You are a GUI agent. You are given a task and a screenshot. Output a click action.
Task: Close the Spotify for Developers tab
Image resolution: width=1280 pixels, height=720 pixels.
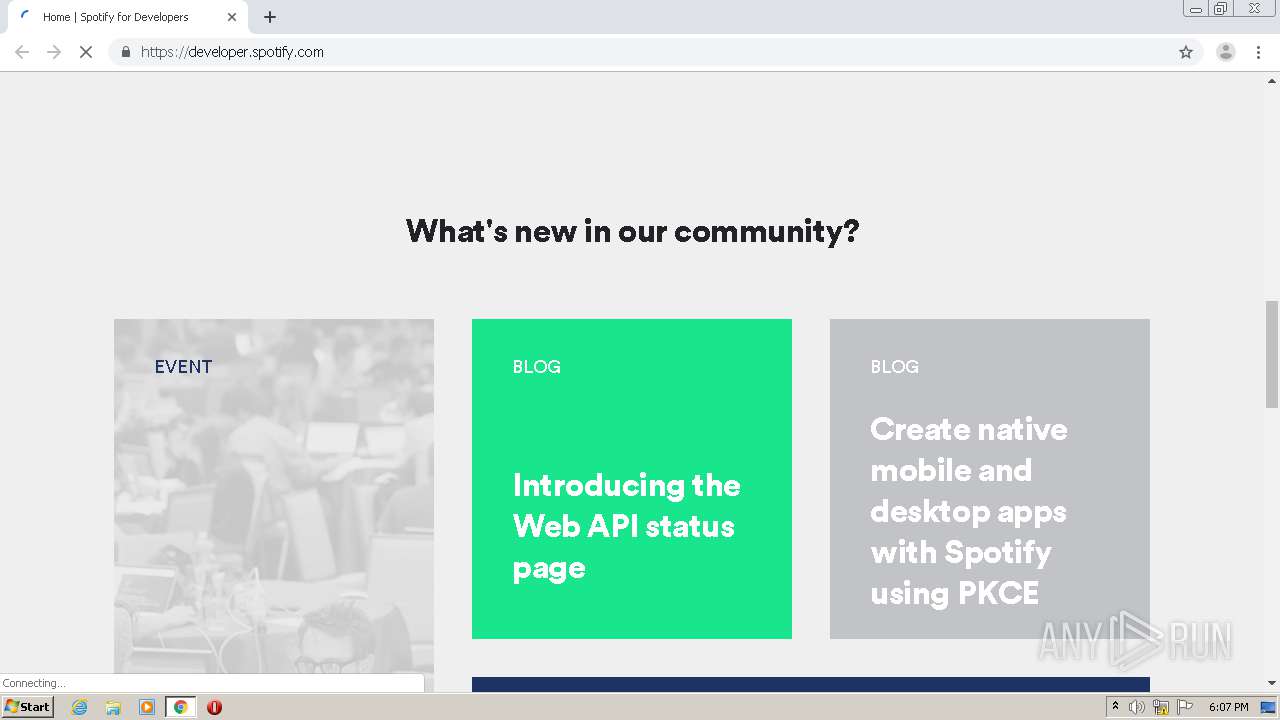click(232, 17)
